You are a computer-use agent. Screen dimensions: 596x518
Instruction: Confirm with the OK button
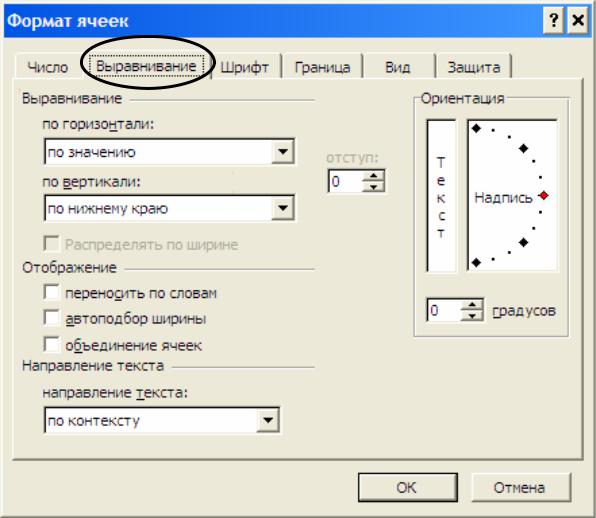[x=407, y=487]
